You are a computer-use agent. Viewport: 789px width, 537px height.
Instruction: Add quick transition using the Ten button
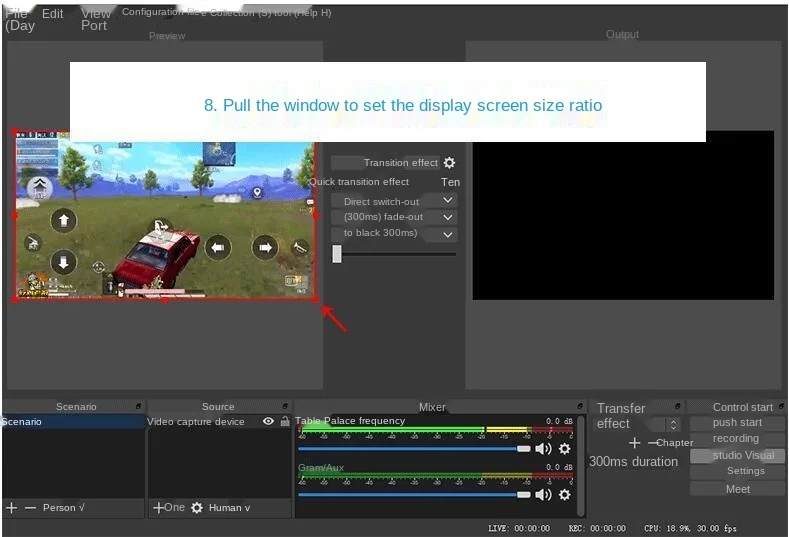click(450, 182)
